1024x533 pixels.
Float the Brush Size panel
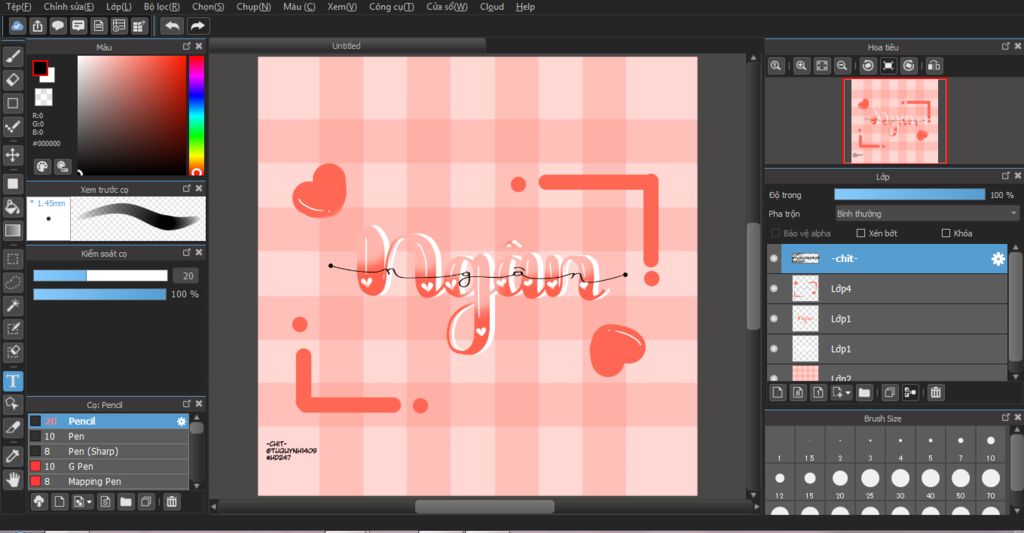click(x=1006, y=417)
